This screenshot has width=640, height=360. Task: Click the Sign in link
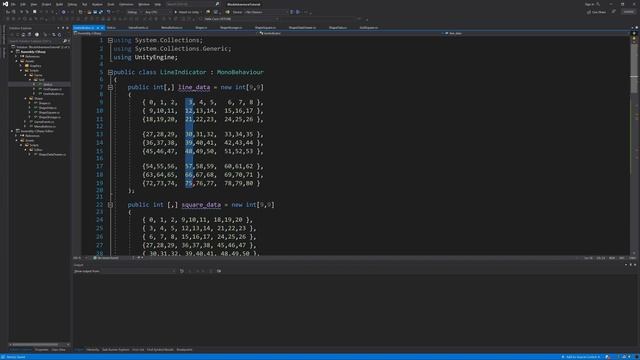pyautogui.click(x=589, y=4)
